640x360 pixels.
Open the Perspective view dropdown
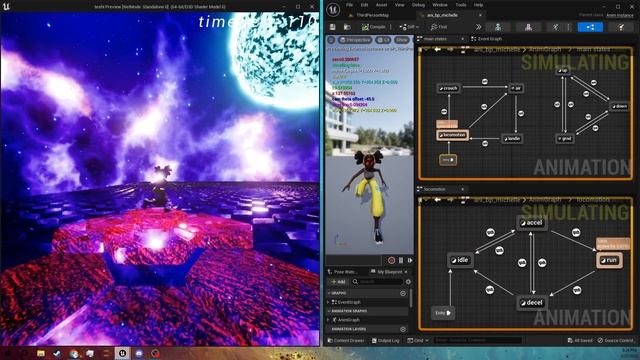pos(355,40)
